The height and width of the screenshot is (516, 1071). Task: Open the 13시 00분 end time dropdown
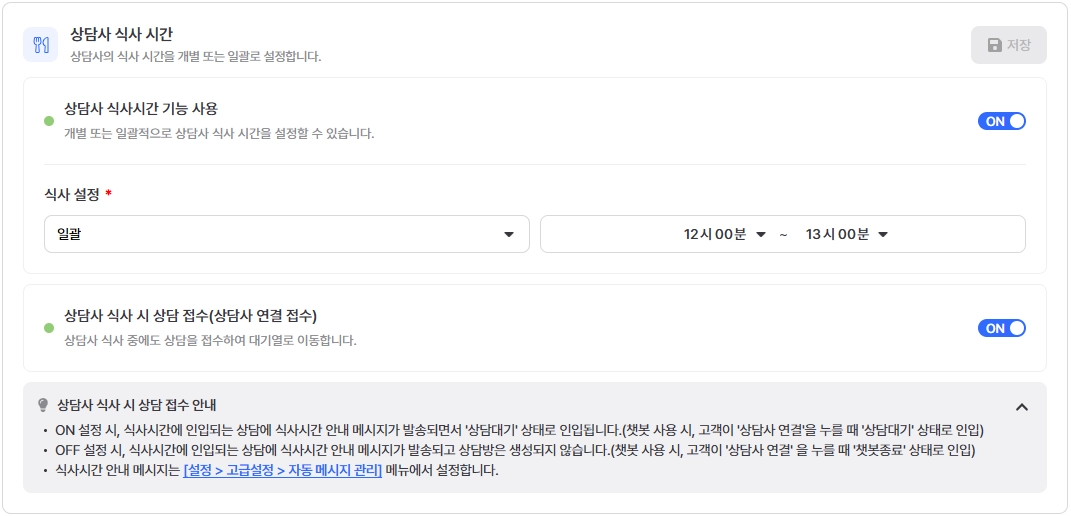pos(846,234)
